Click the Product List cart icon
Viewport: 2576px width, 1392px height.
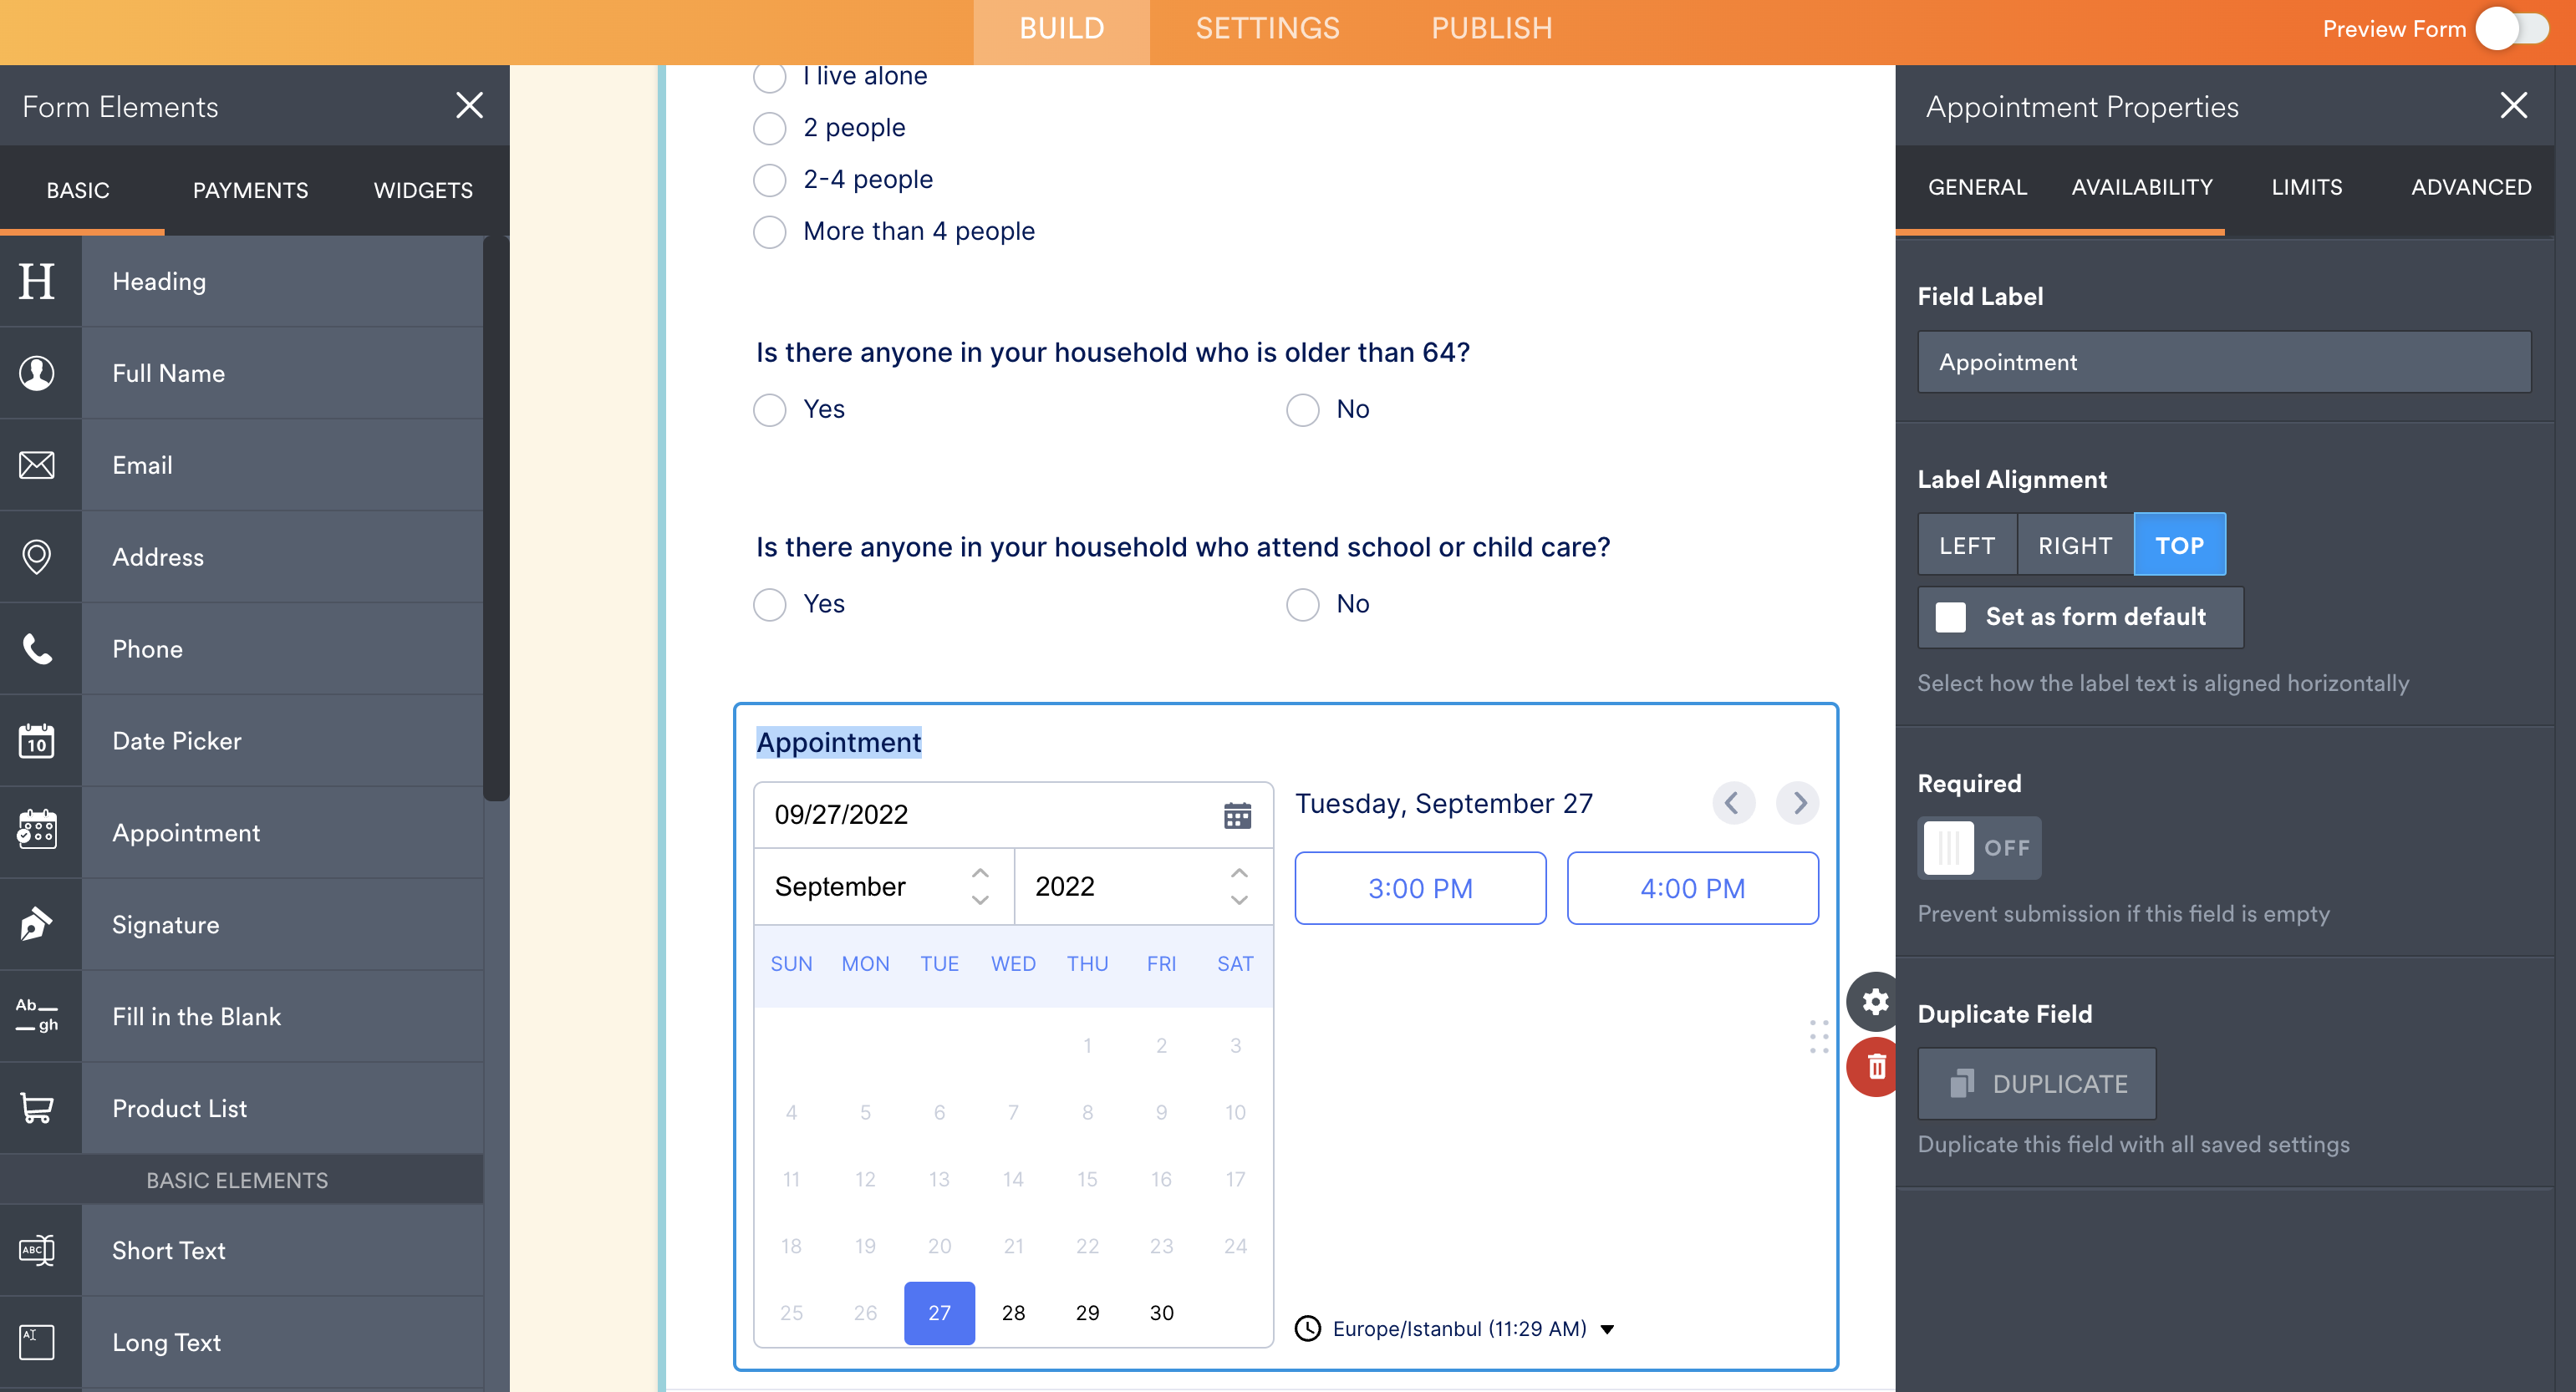coord(37,1108)
